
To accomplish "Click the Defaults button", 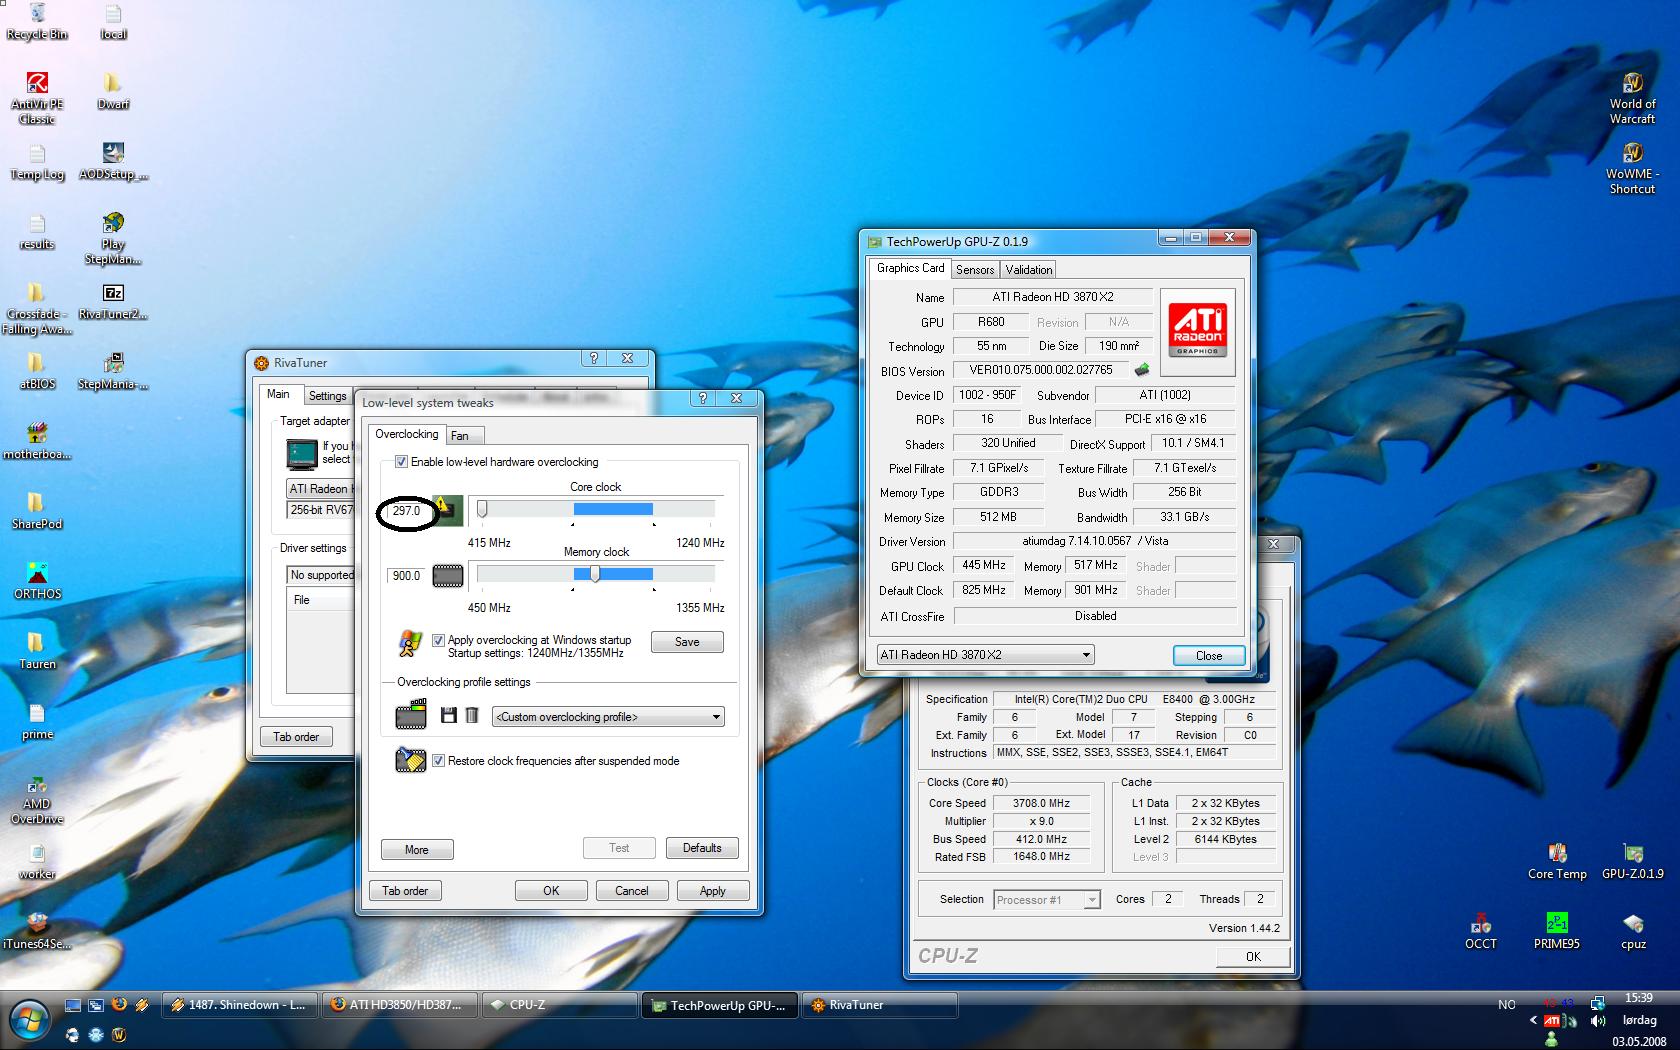I will pos(702,848).
